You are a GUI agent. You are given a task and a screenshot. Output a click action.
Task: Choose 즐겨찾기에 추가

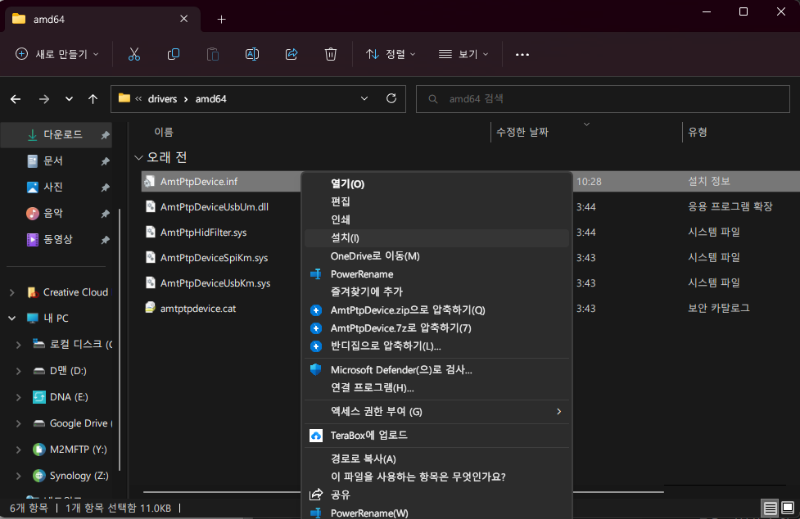[x=437, y=292]
